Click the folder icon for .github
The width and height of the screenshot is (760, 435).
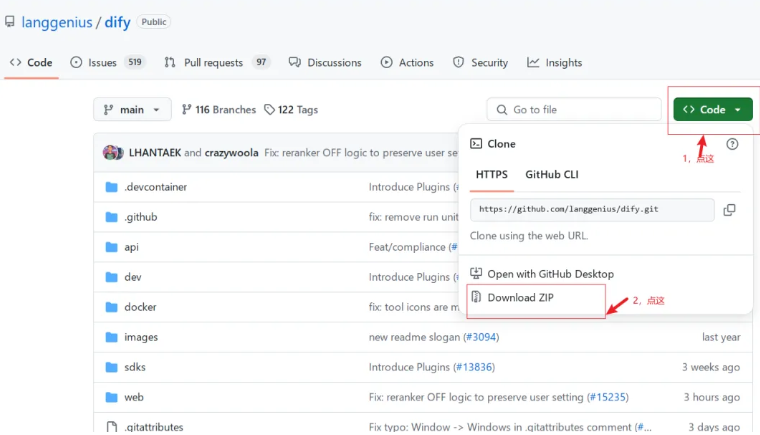(111, 217)
